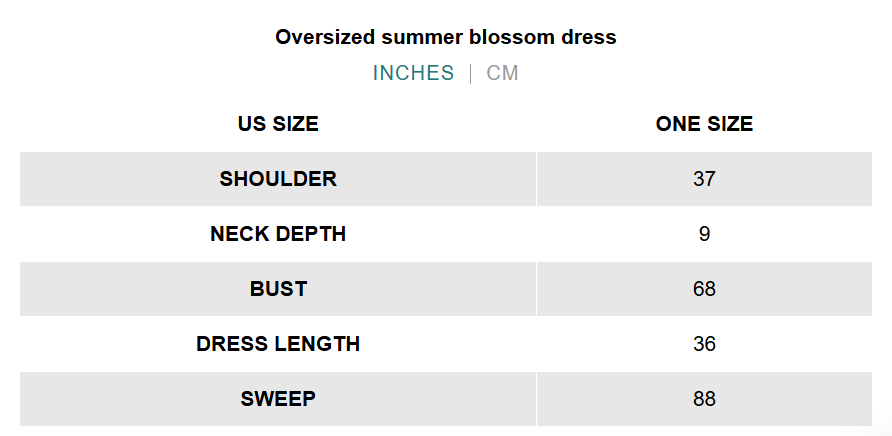Screen dimensions: 892x436
Task: Click the sweep value 88
Action: pyautogui.click(x=704, y=399)
